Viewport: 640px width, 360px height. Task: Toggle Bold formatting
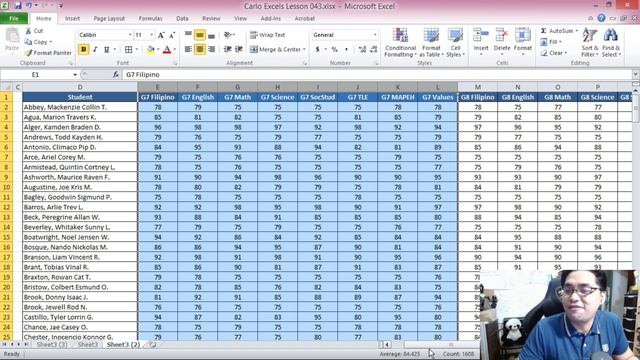[x=84, y=49]
